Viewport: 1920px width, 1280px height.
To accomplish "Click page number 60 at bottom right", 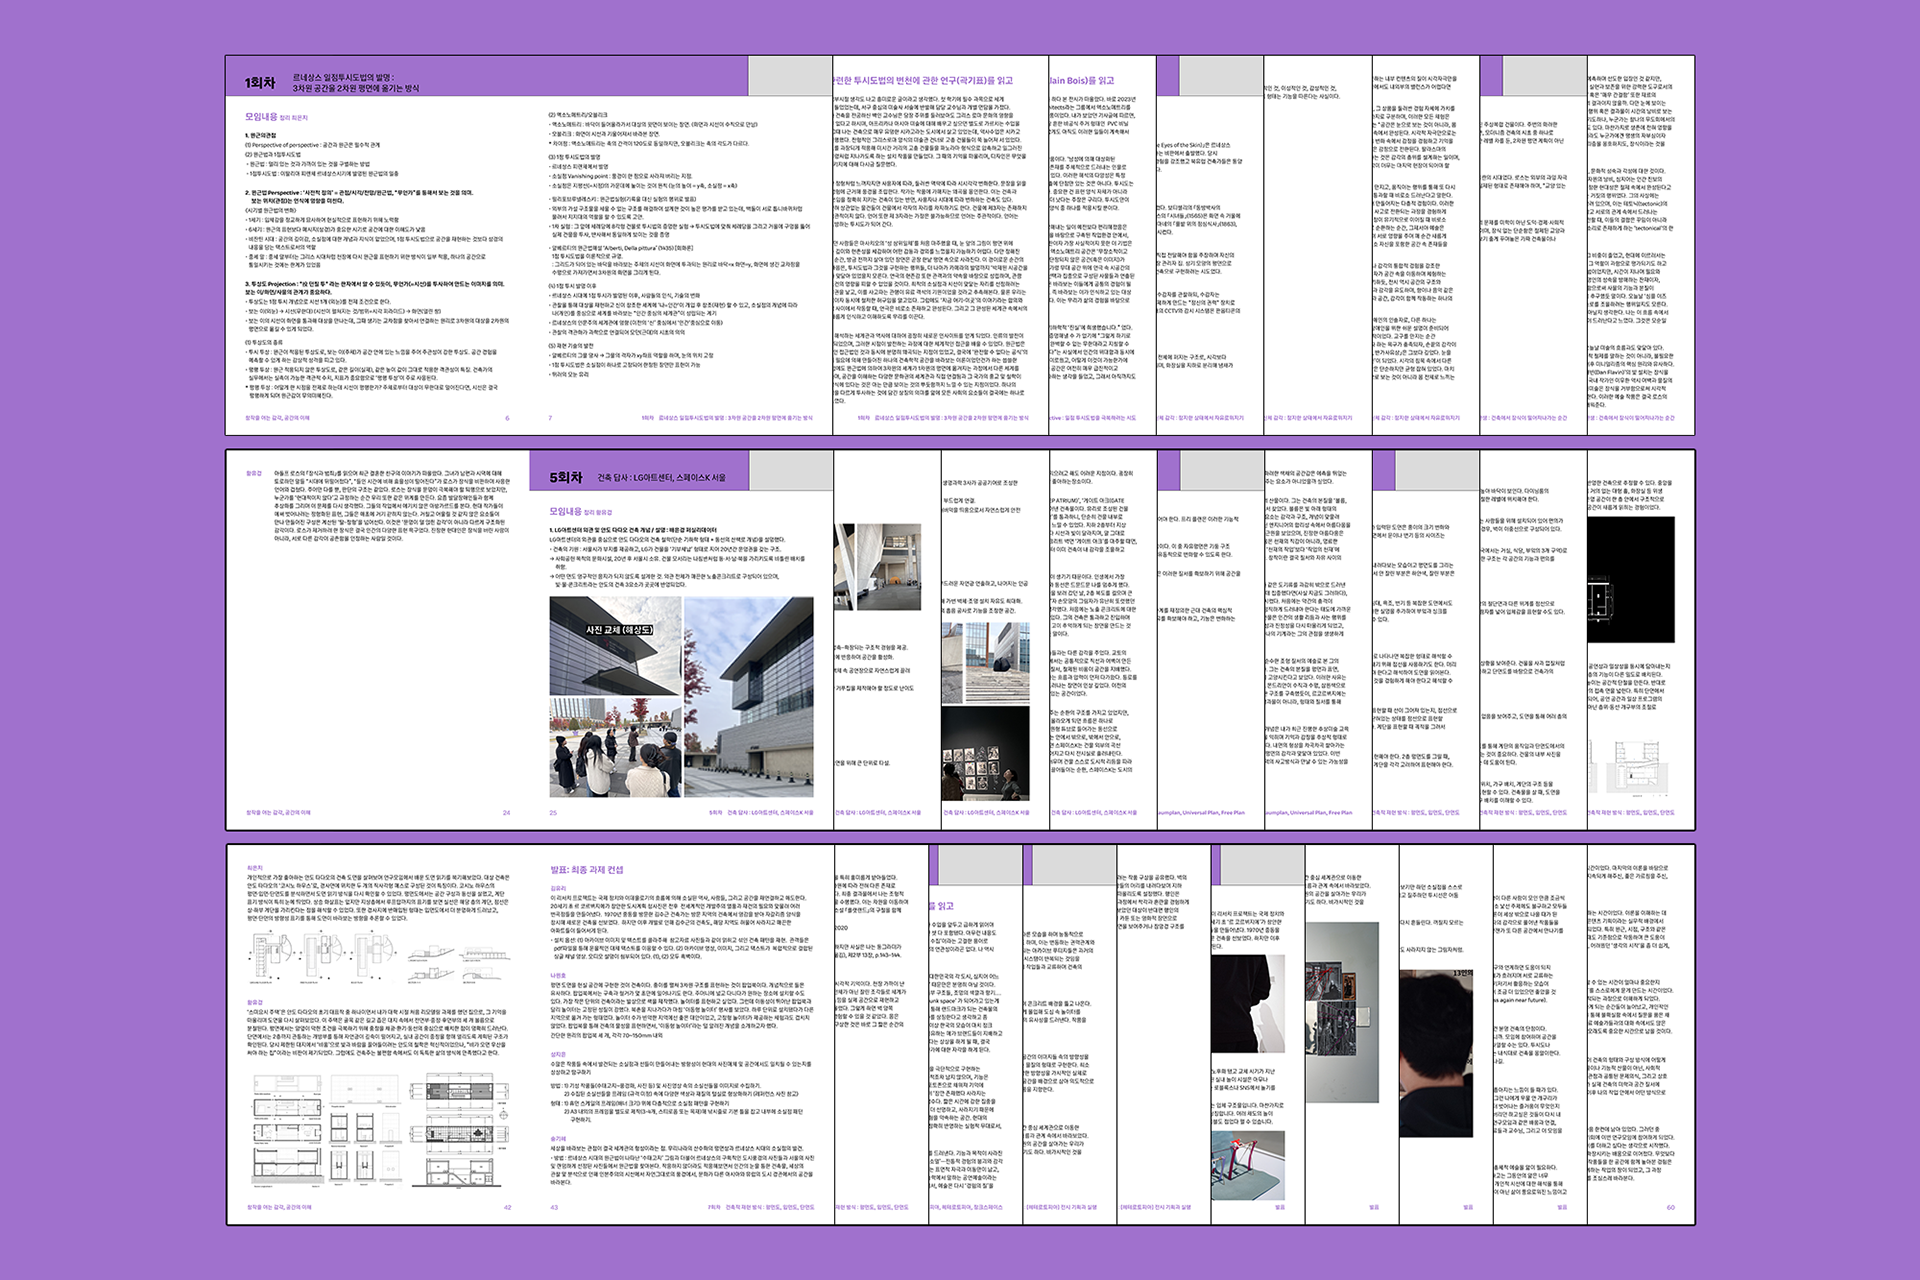I will tap(1669, 1207).
